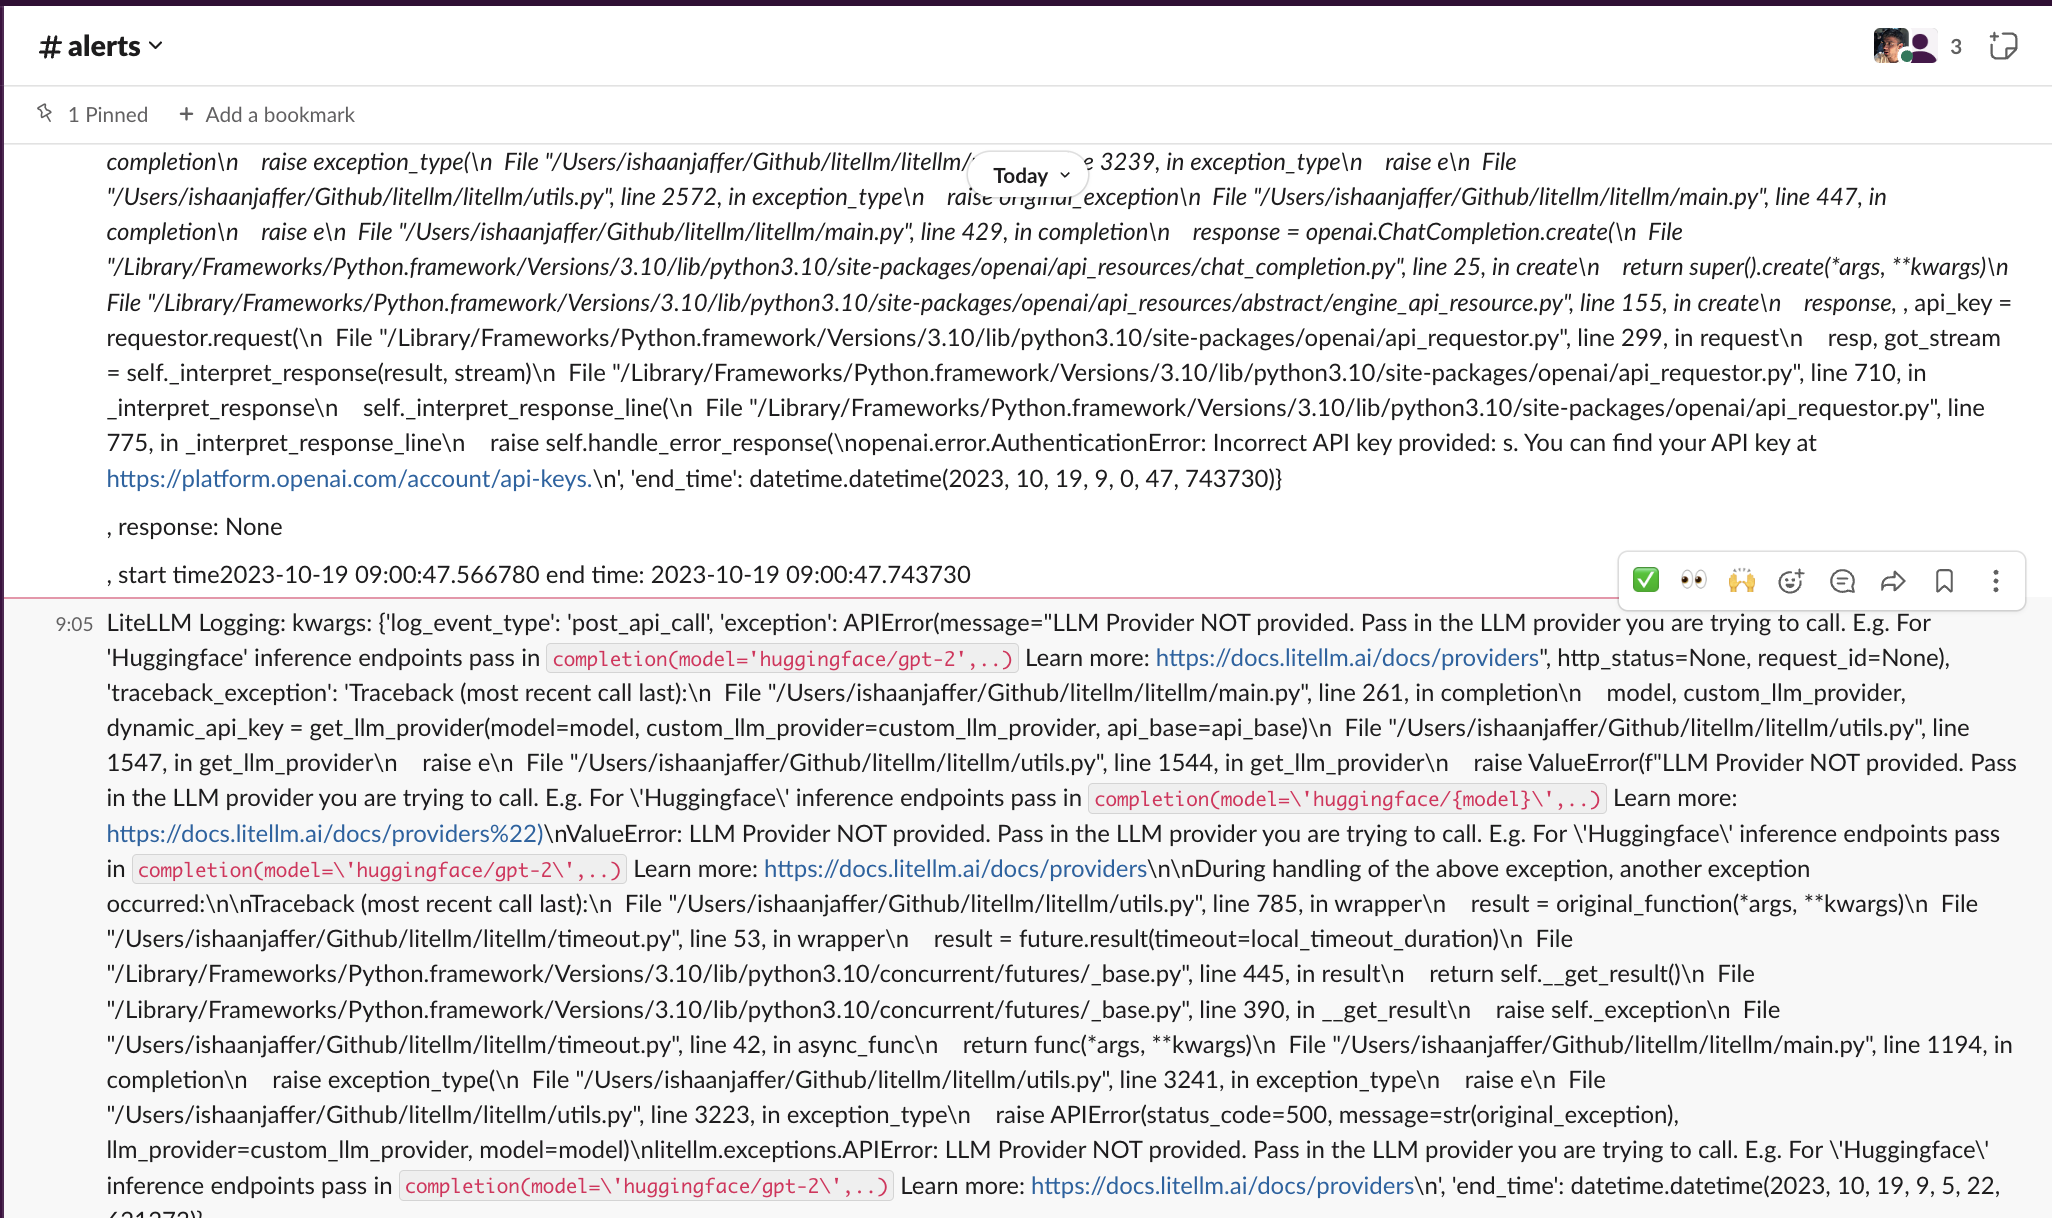The height and width of the screenshot is (1218, 2052).
Task: Open docs.litellm.ai providers link after first Learn more
Action: pos(1347,658)
